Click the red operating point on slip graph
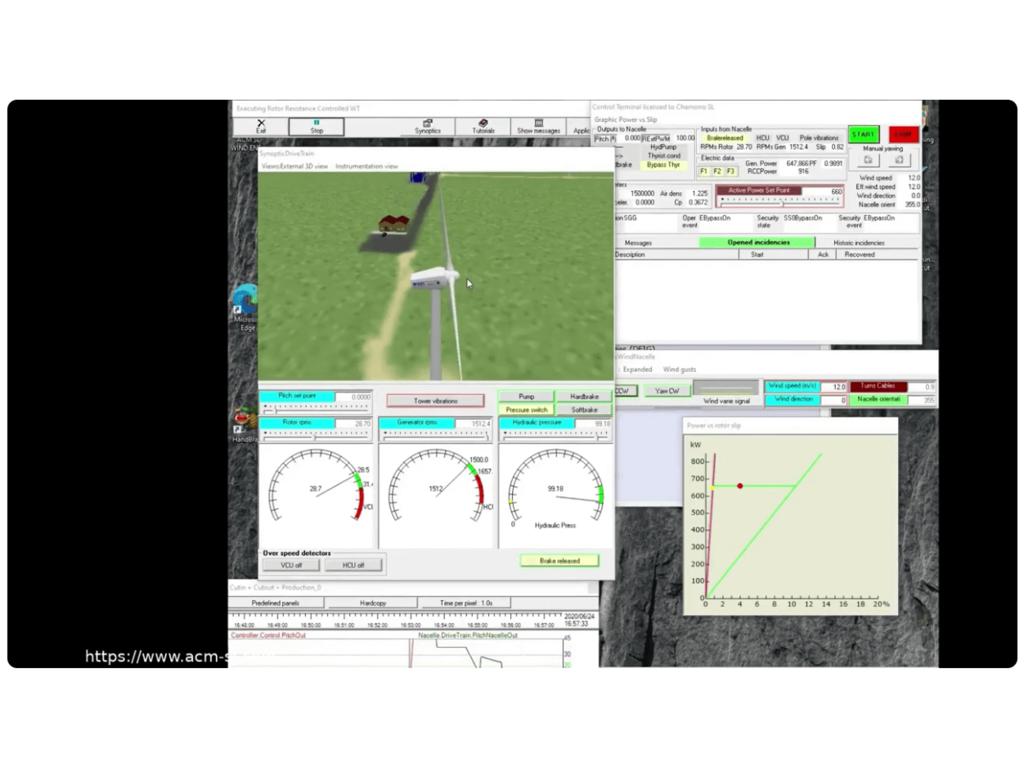This screenshot has height=768, width=1024. click(x=740, y=486)
